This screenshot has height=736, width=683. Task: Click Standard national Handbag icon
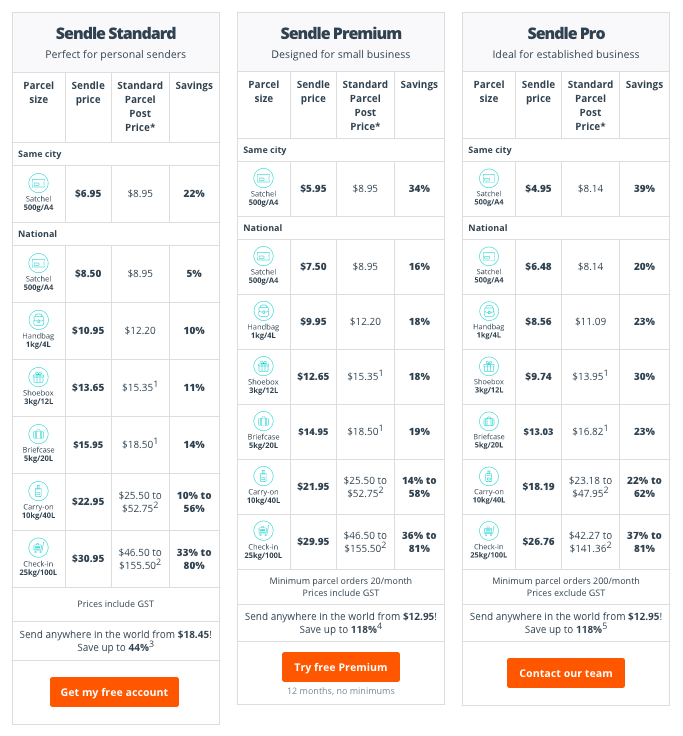pos(38,320)
